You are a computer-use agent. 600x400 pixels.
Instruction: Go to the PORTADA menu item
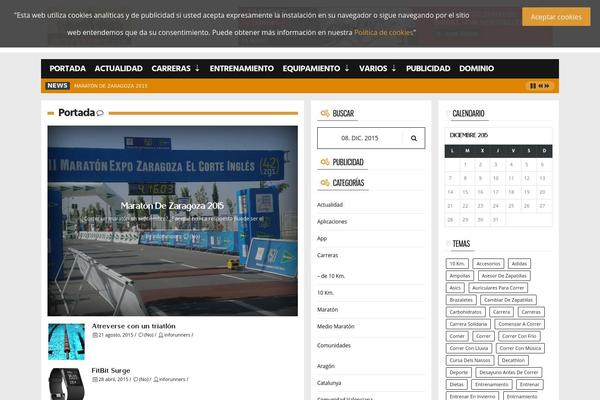click(x=67, y=69)
